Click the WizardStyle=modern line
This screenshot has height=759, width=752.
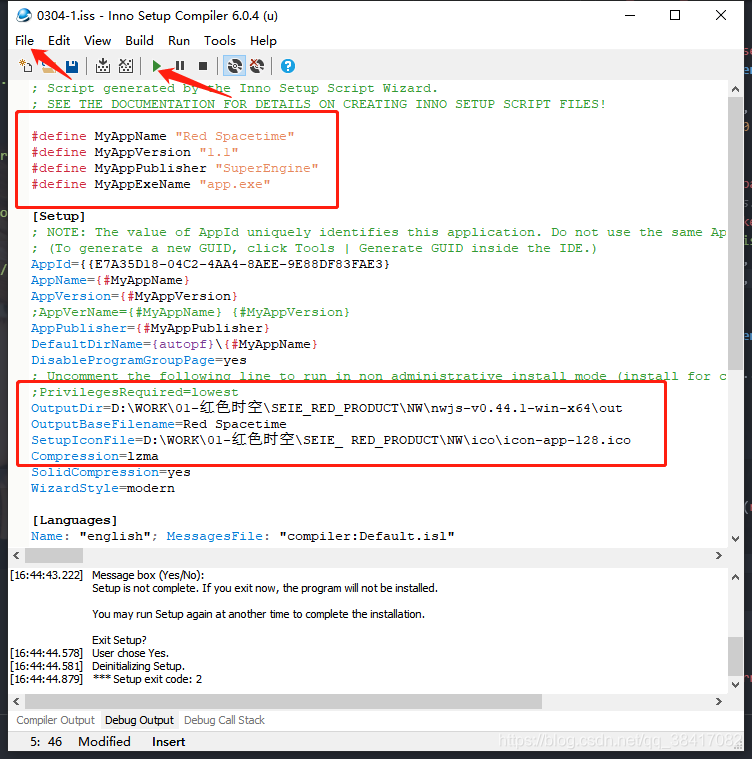[103, 487]
